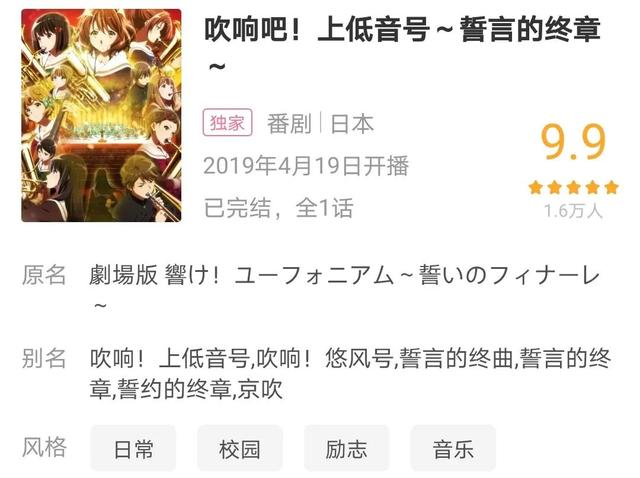Select the 励志 style tag

(x=347, y=449)
